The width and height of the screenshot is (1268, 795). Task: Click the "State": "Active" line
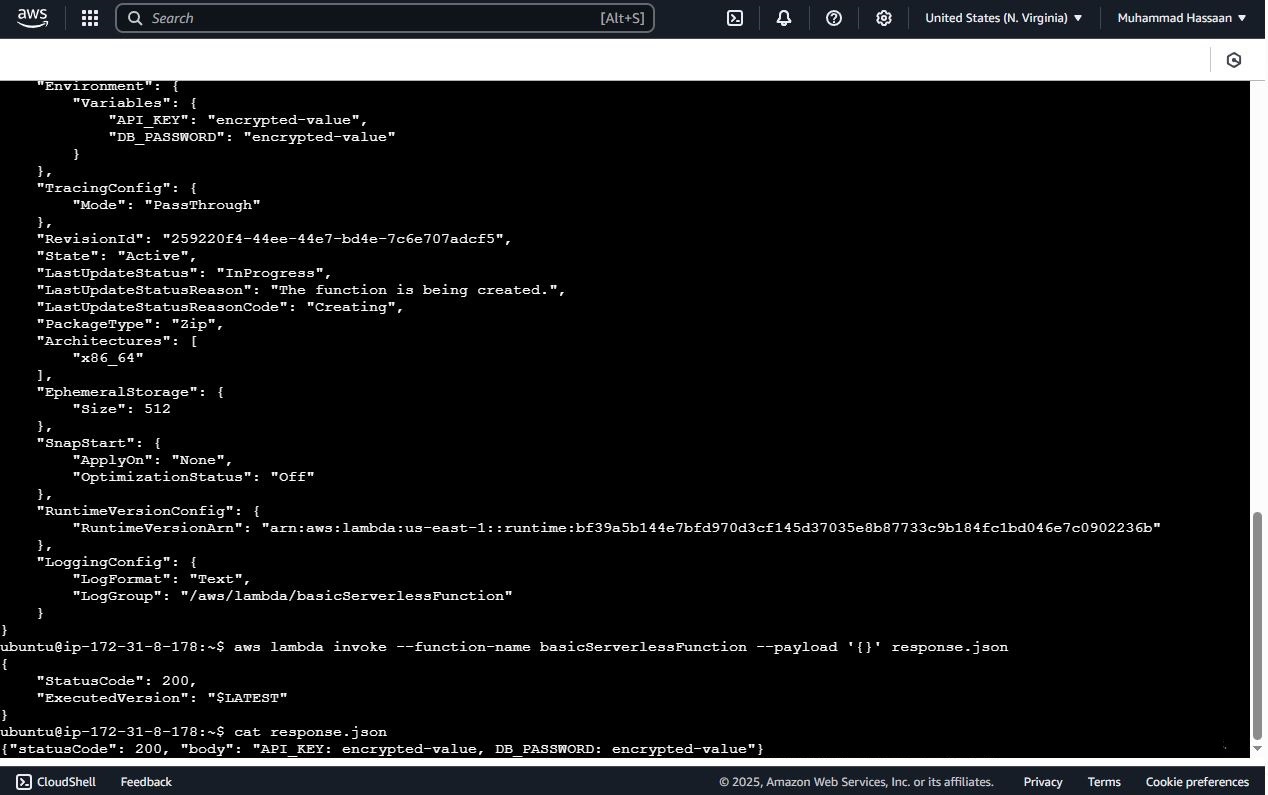point(116,256)
